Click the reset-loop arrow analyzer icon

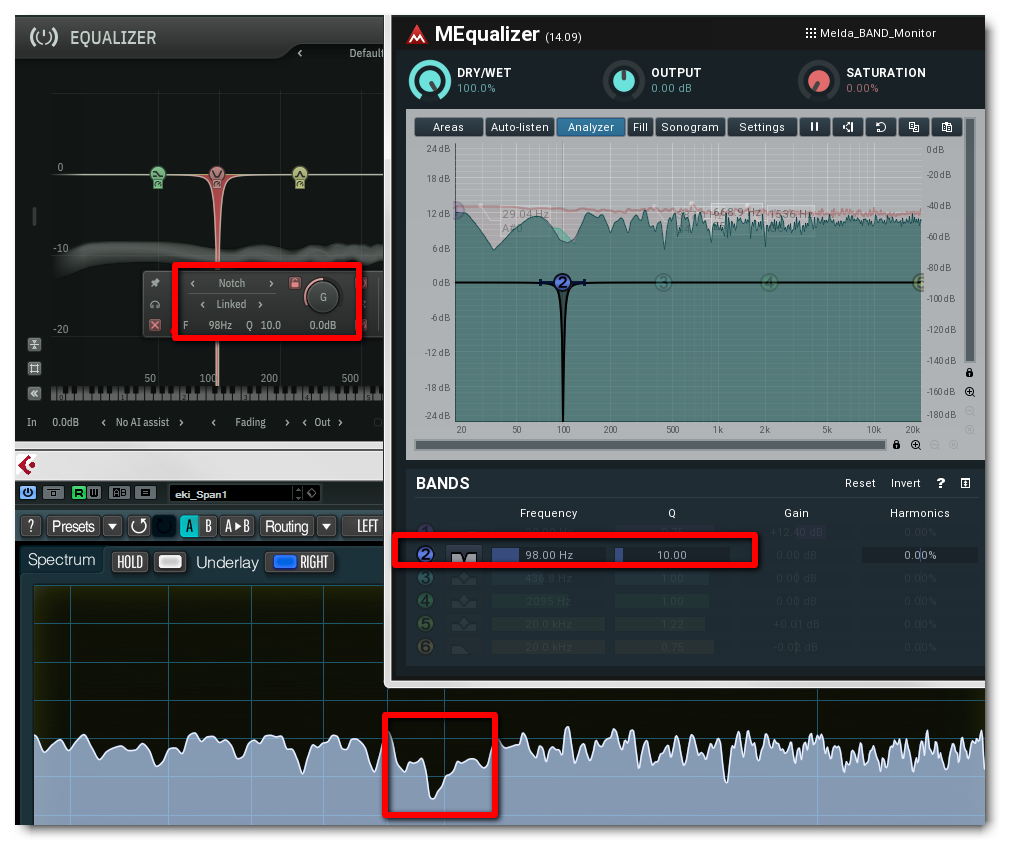881,127
